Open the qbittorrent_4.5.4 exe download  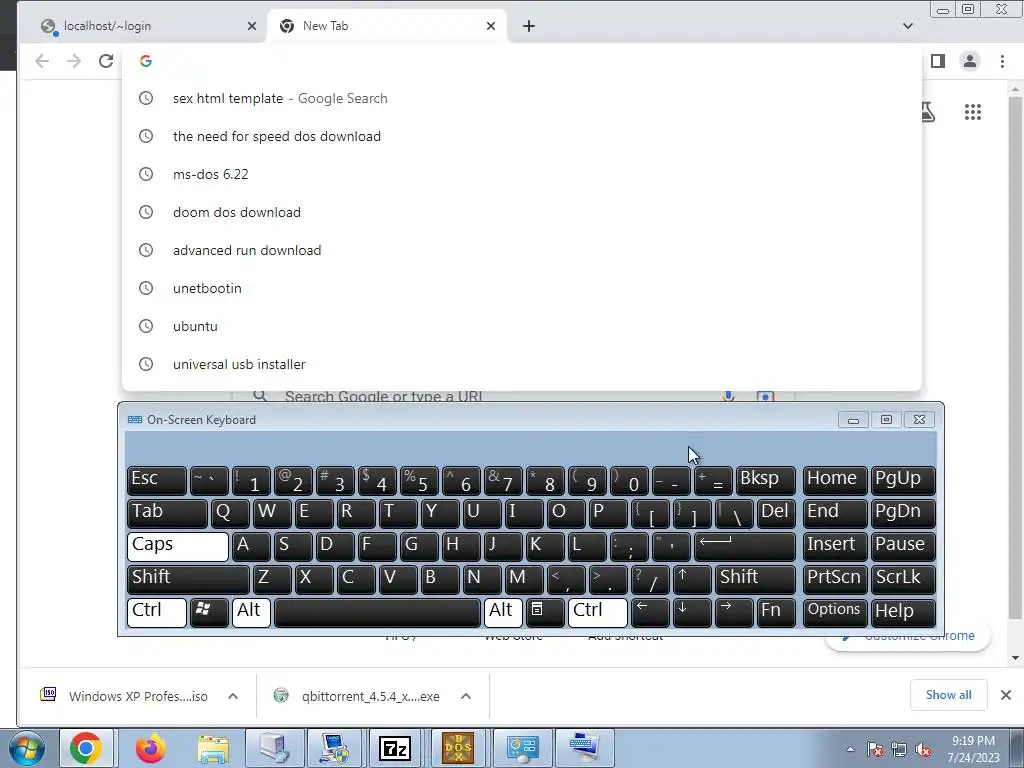(358, 696)
